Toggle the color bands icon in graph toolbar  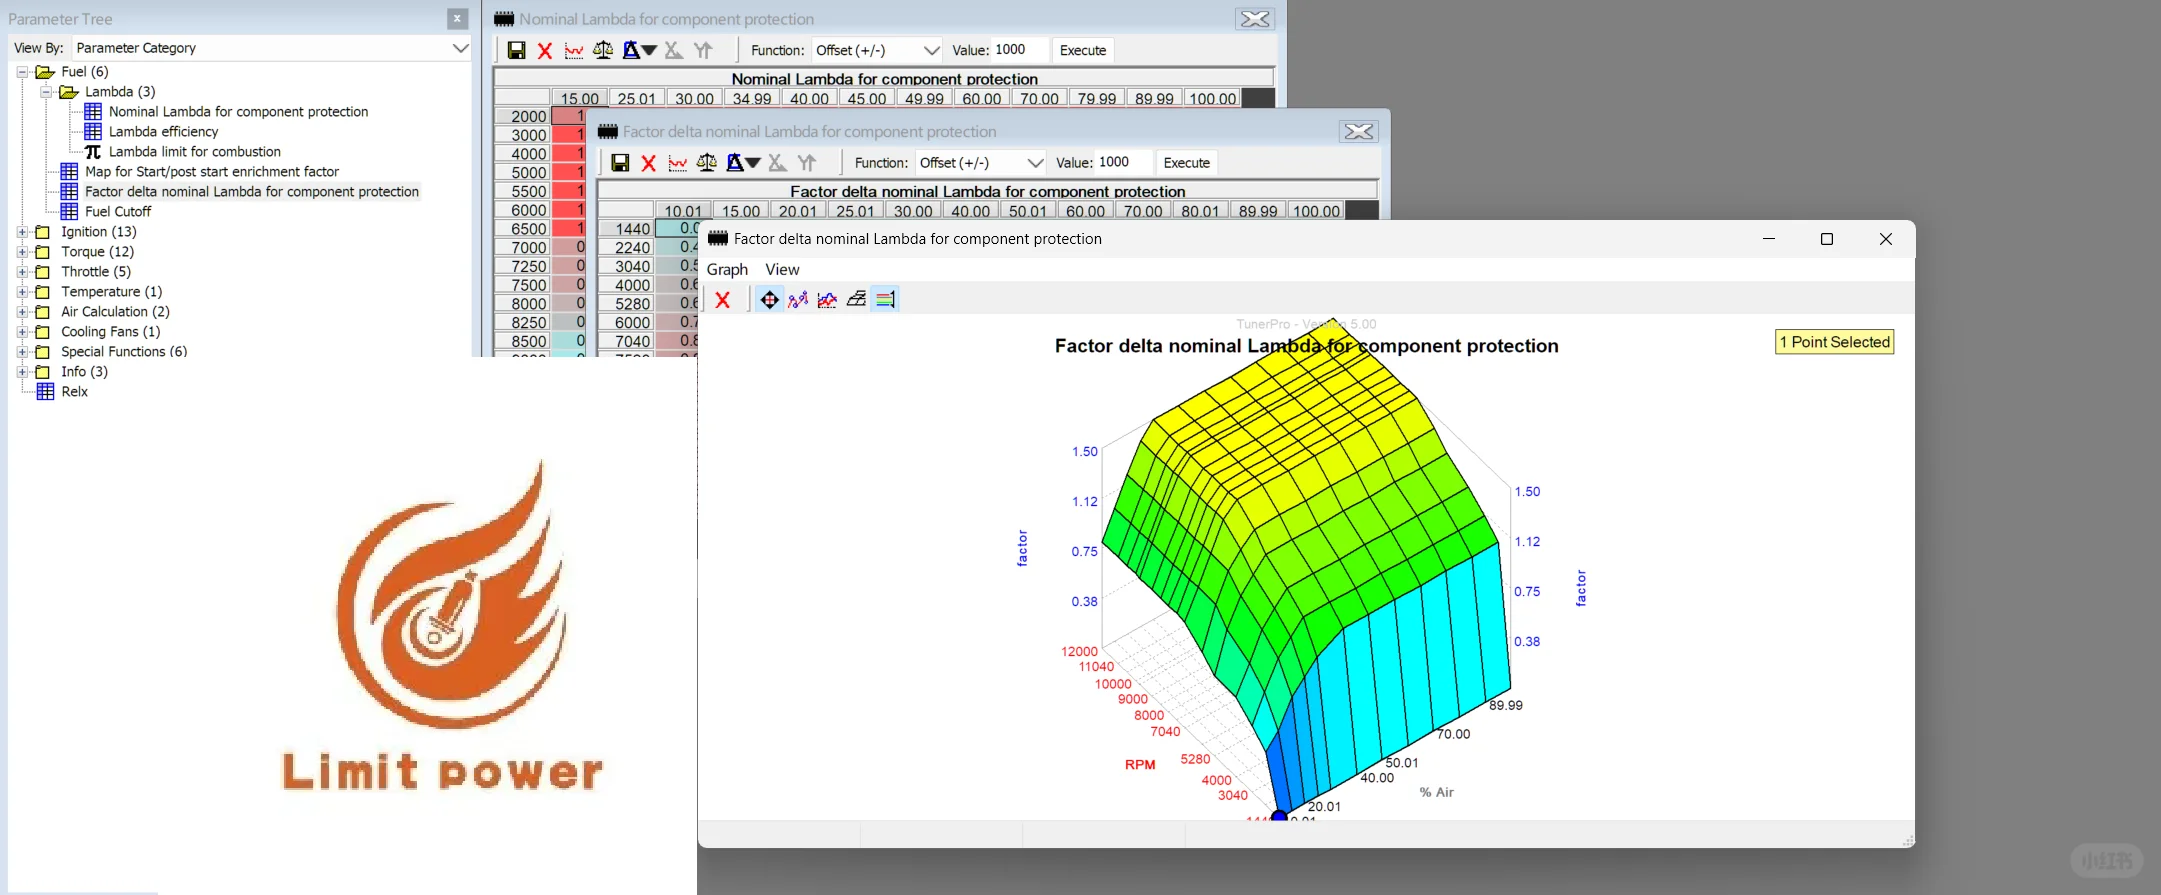pos(885,299)
